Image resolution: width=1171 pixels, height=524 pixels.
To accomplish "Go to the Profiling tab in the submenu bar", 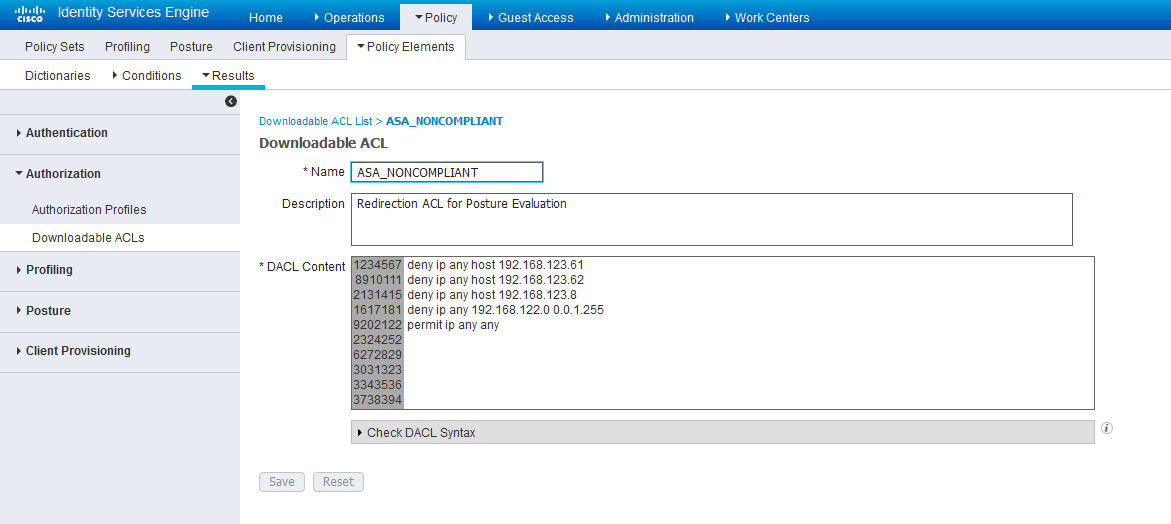I will click(127, 46).
